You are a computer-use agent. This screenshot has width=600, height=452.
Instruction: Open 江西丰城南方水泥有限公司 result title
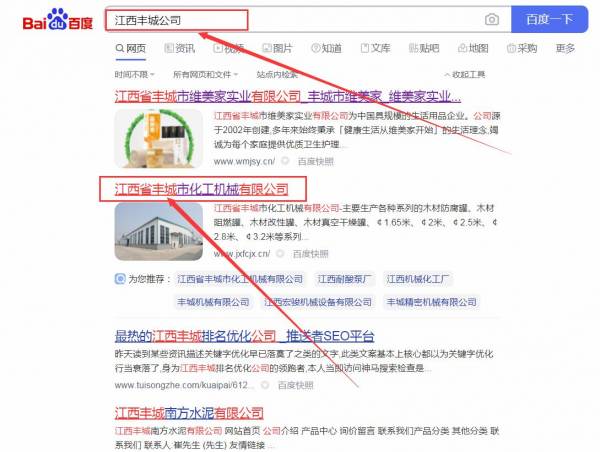click(189, 412)
